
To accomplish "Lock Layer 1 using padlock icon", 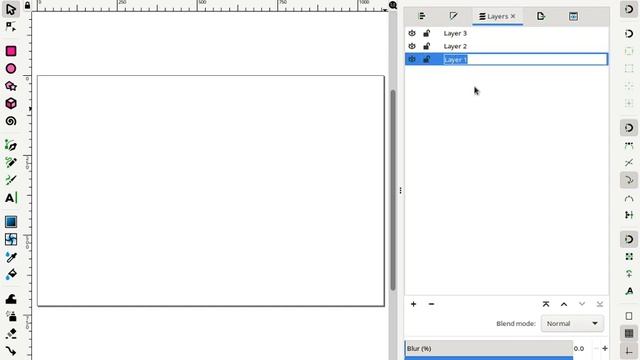I will pos(427,60).
